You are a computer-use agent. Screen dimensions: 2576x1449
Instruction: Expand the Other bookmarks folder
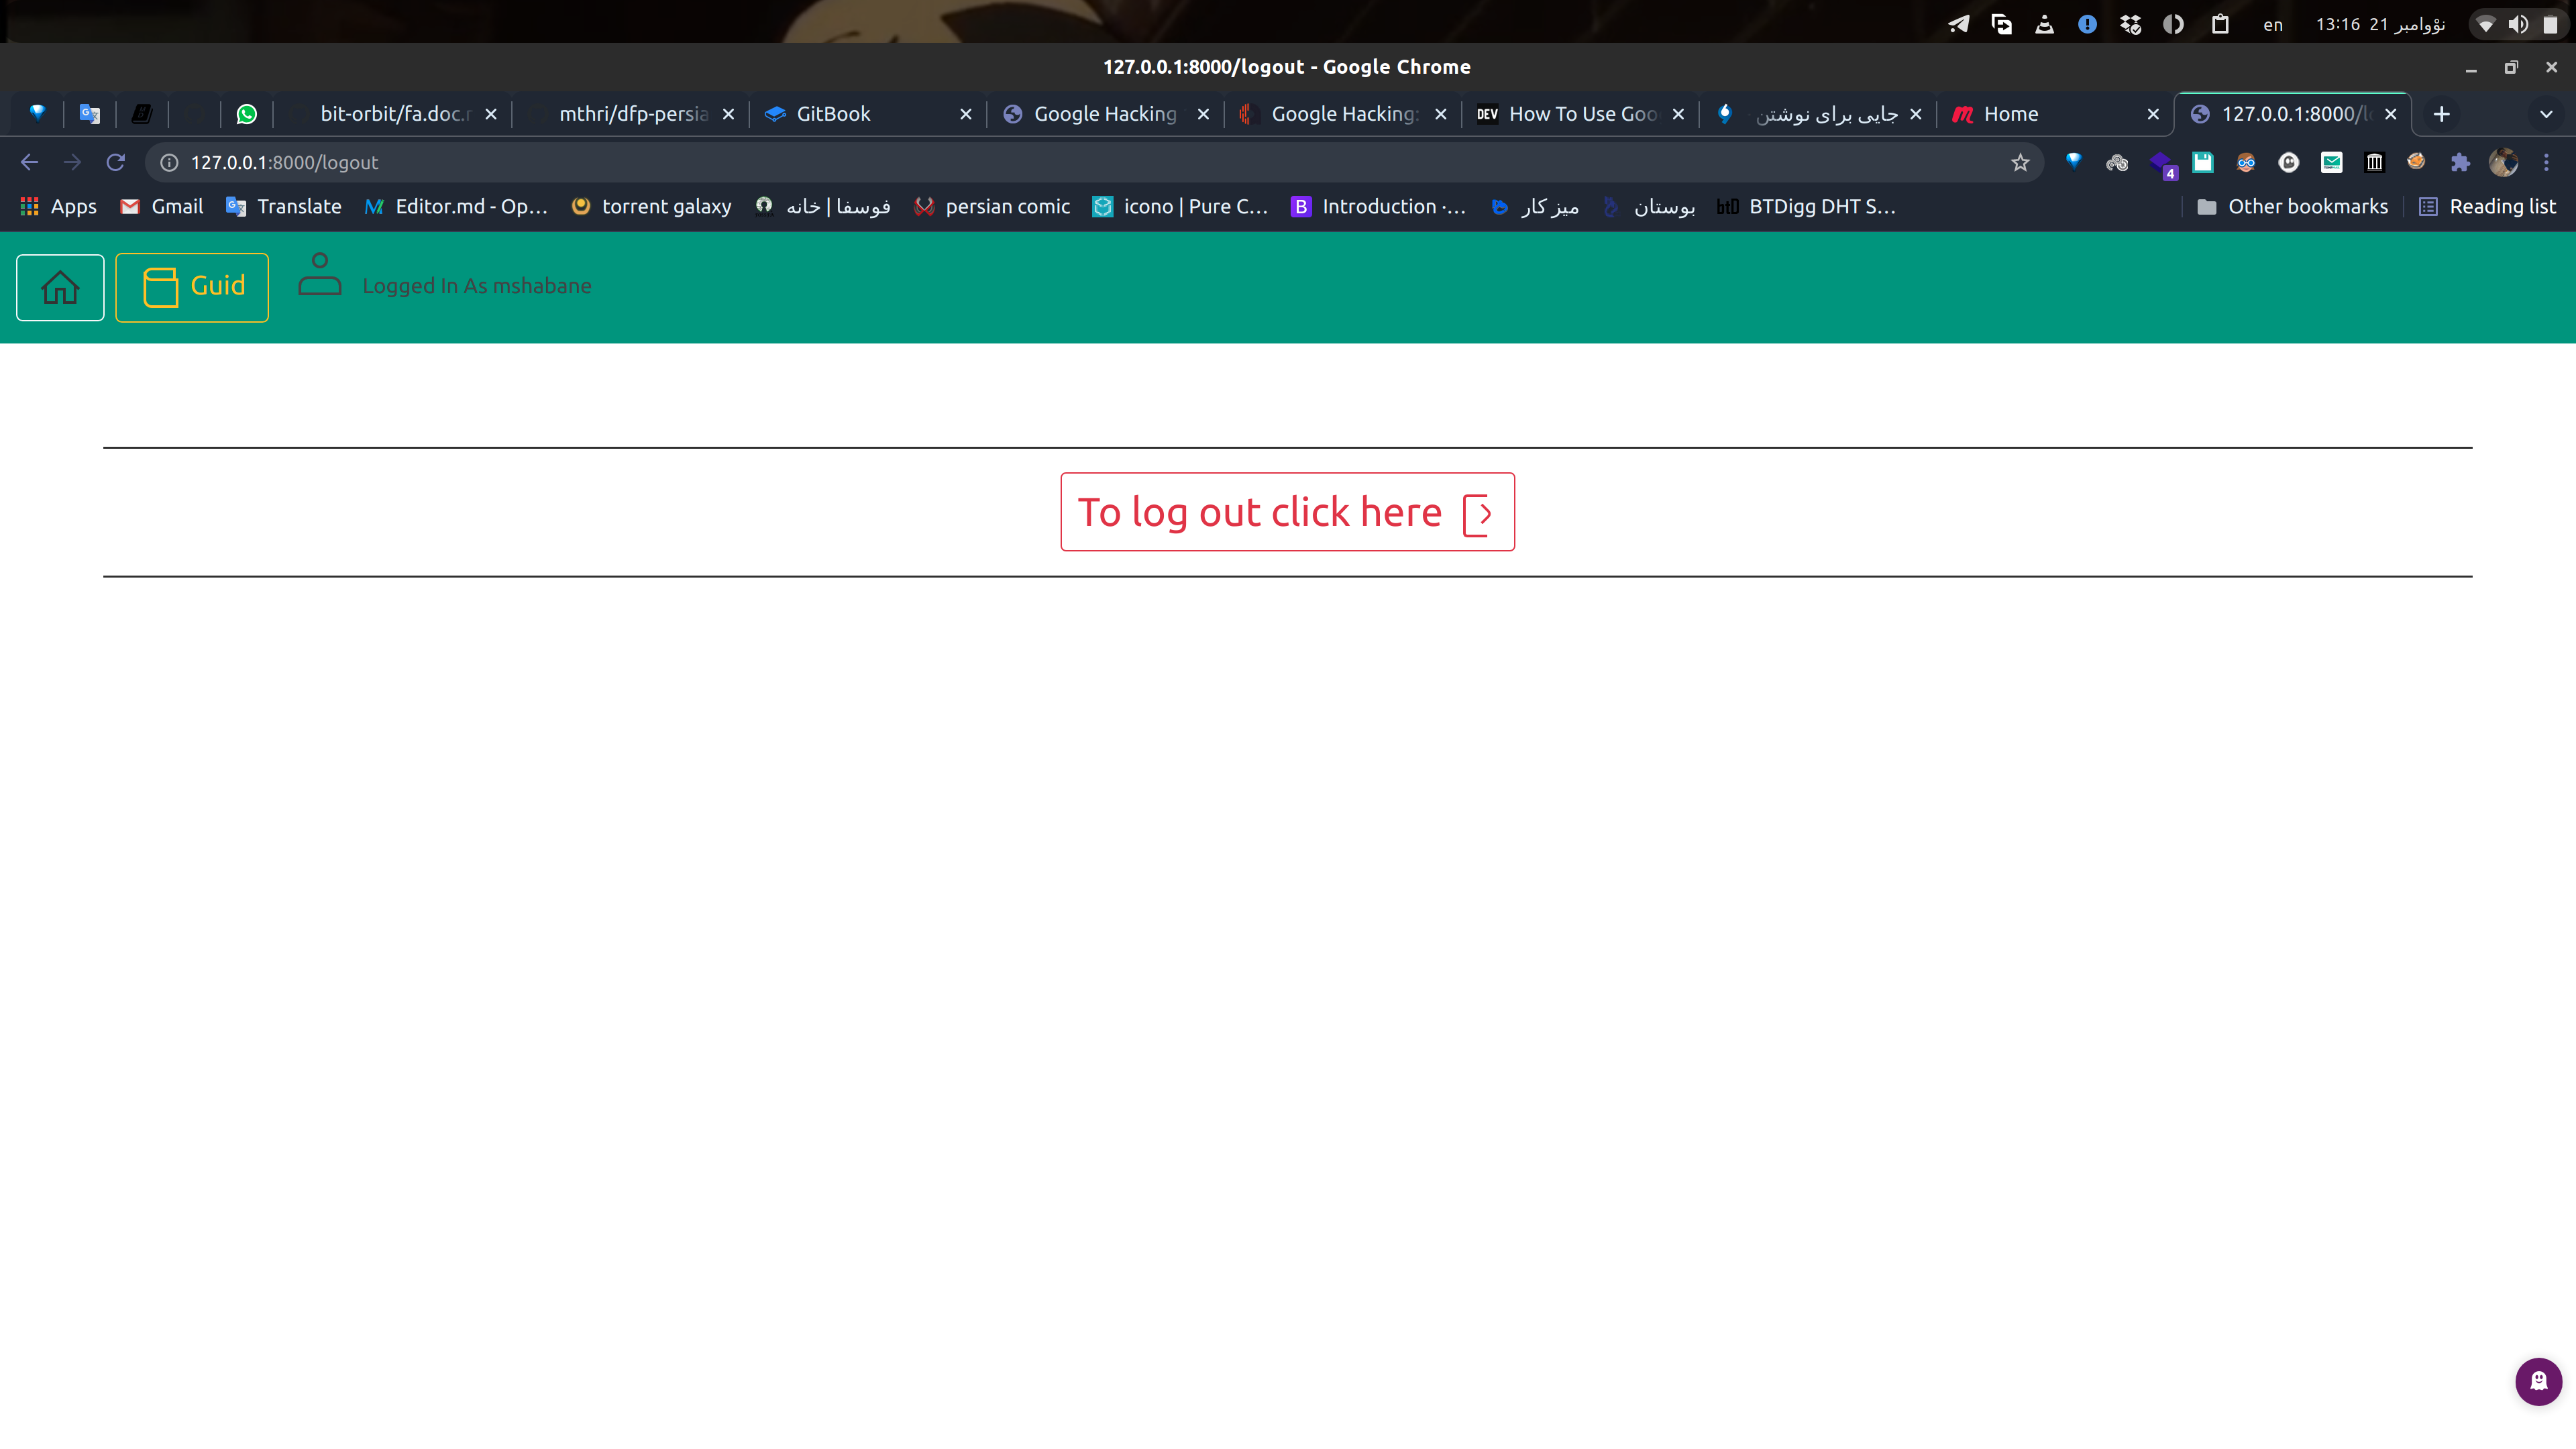[2293, 206]
